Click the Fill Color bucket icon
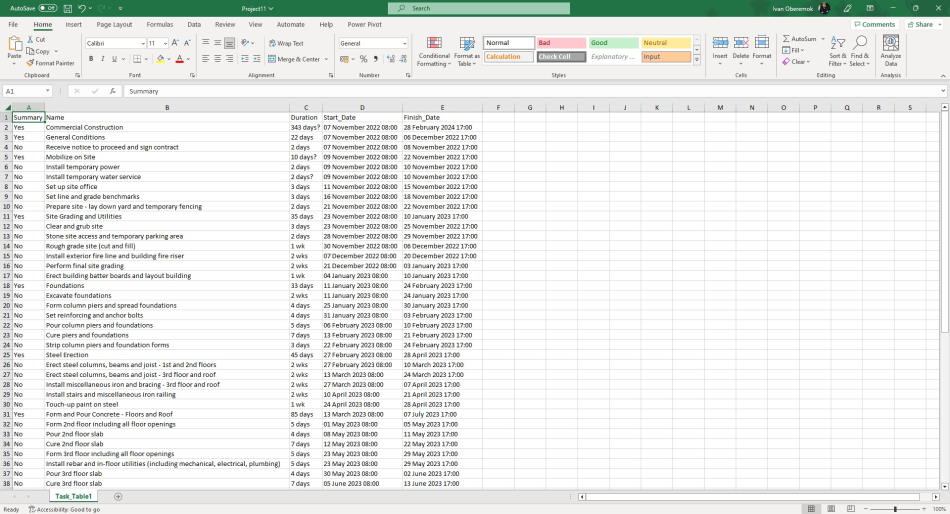This screenshot has width=950, height=514. click(x=160, y=59)
